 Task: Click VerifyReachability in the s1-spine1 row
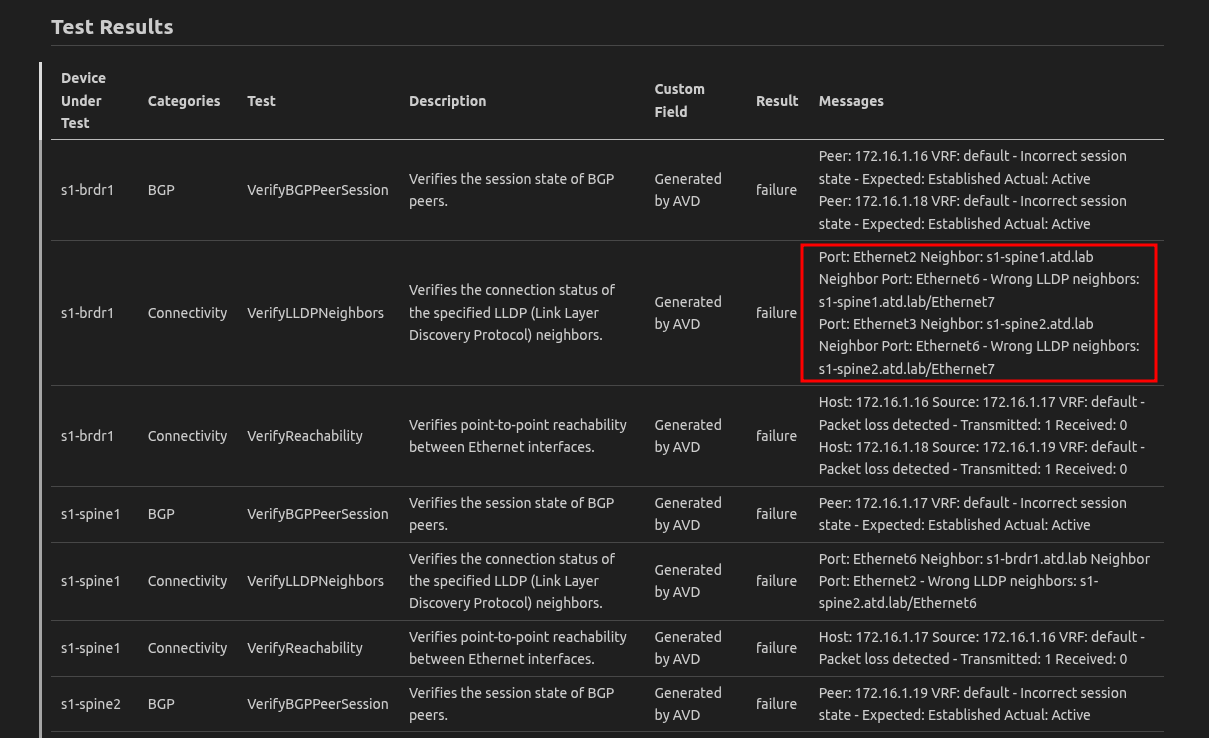point(305,648)
